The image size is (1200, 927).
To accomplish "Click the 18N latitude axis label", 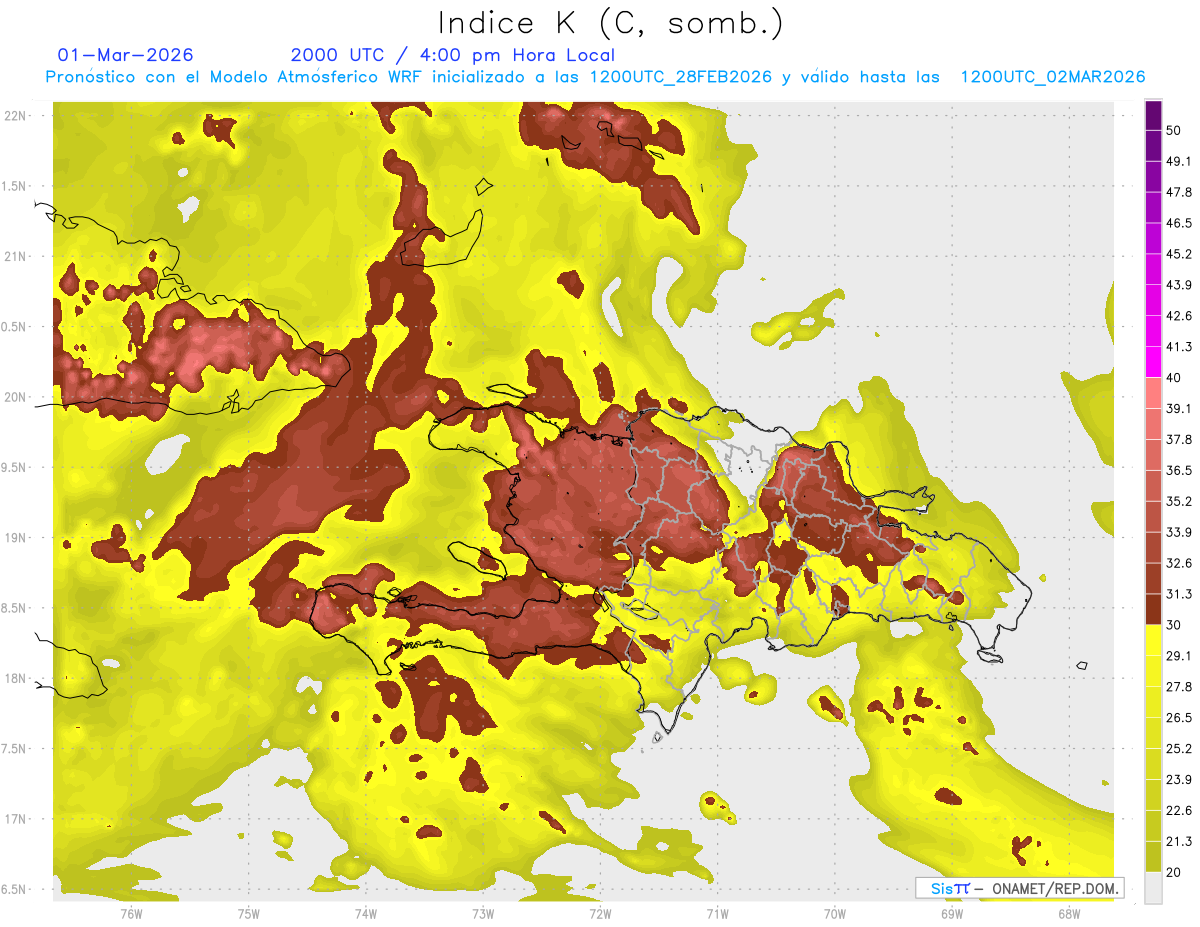I will (x=15, y=679).
